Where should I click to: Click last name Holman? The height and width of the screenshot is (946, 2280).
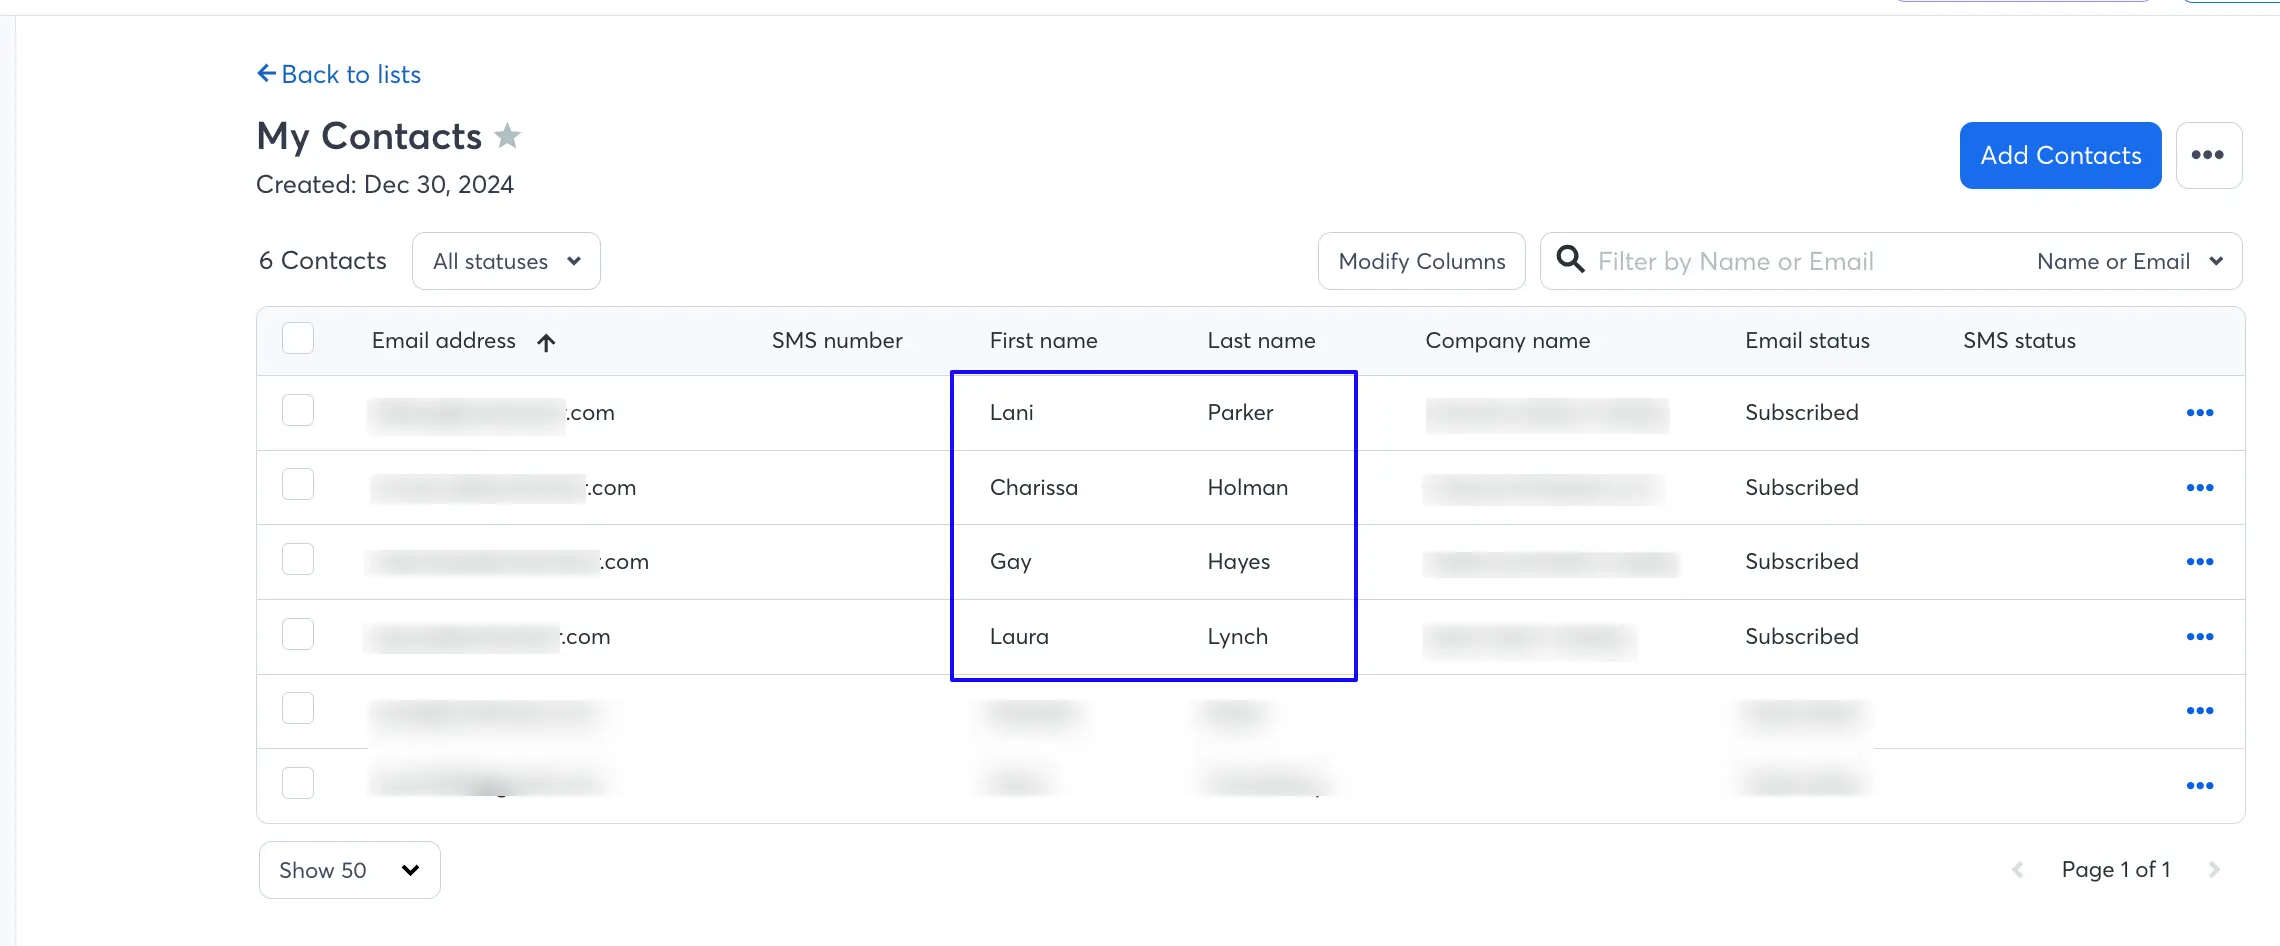click(1247, 487)
